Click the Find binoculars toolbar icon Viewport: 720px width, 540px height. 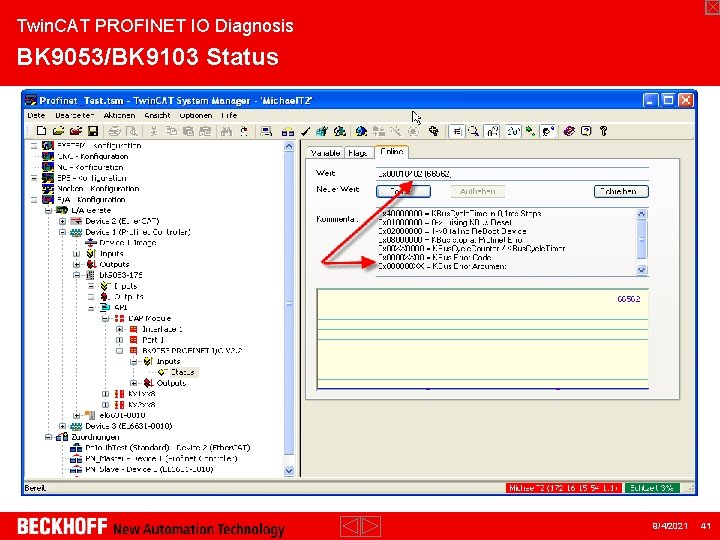tap(226, 131)
